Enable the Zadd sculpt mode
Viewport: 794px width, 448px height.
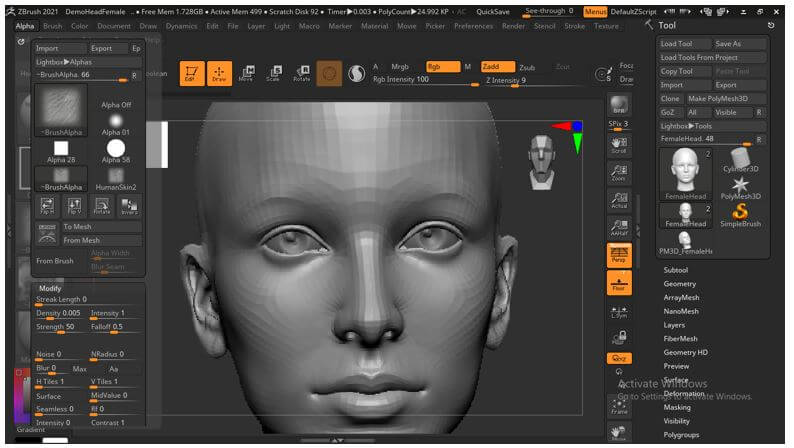point(497,67)
